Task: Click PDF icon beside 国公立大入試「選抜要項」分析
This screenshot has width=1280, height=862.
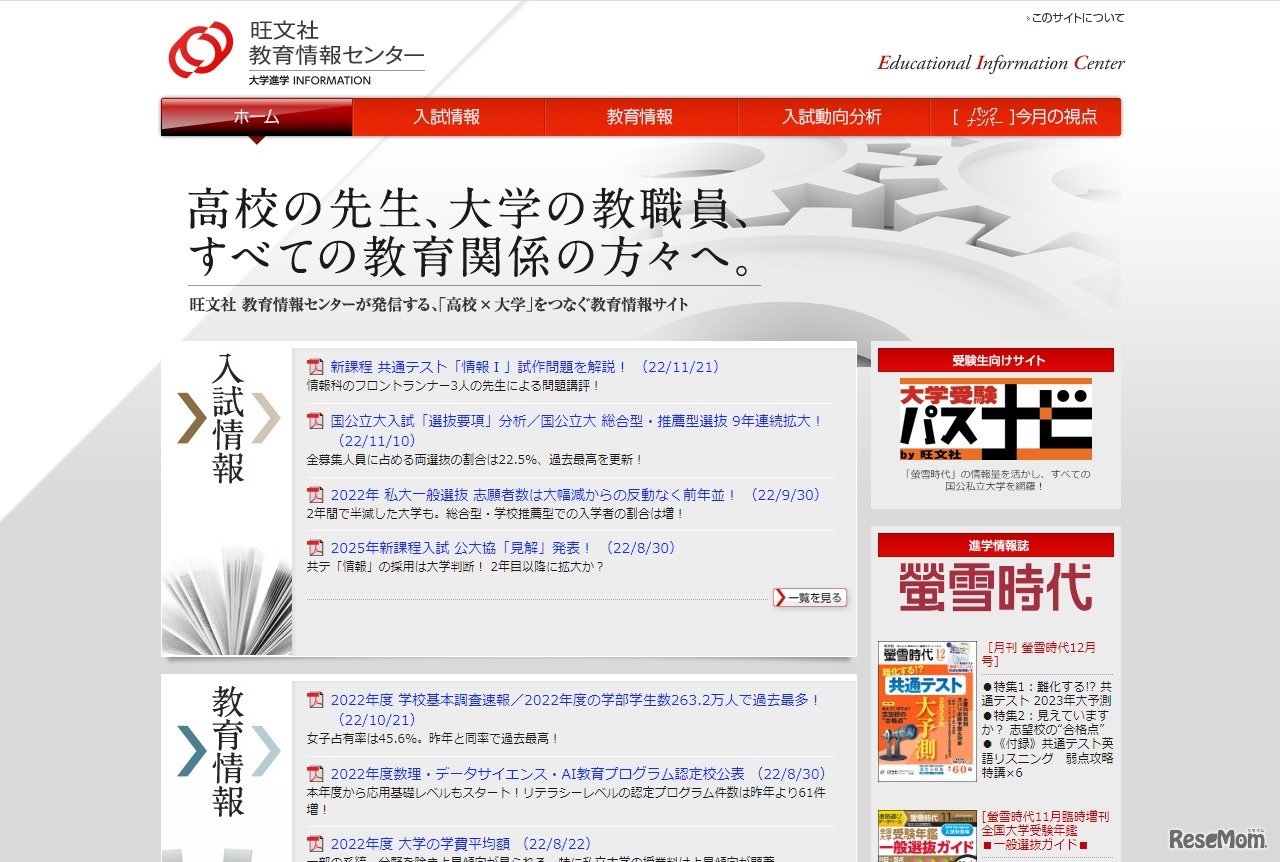Action: click(x=315, y=421)
